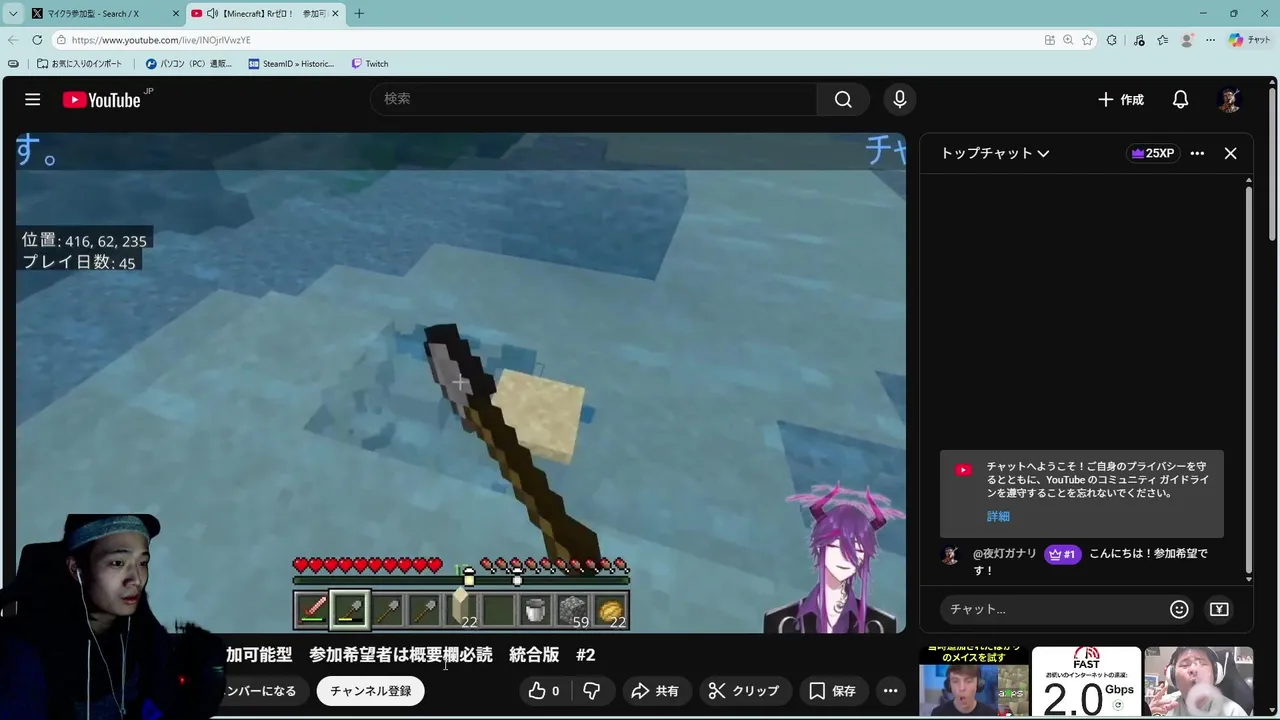Expand the トップチャット chat mode dropdown

click(994, 153)
